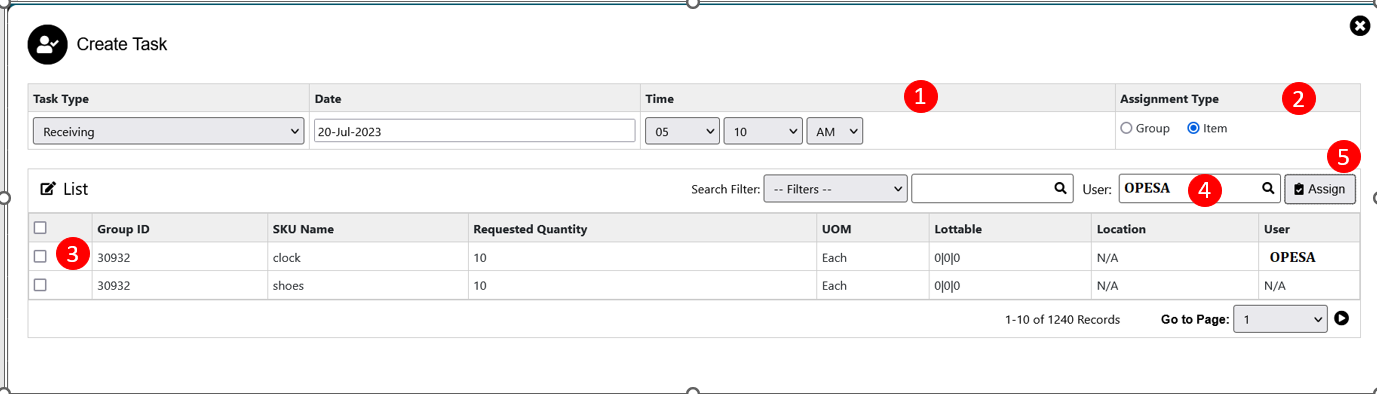Check the shoes row checkbox
Viewport: 1377px width, 394px height.
coord(40,285)
